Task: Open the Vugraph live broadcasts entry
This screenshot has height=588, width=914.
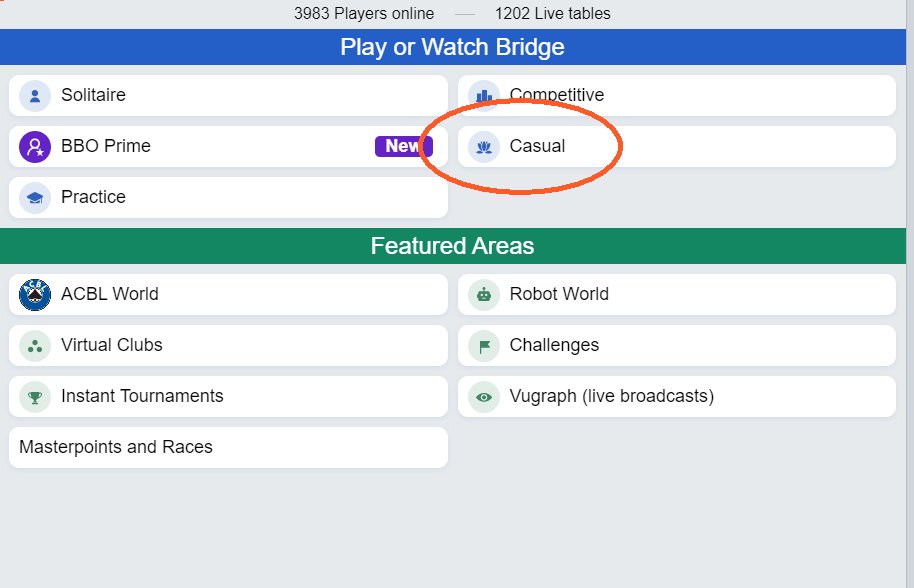Action: click(677, 397)
